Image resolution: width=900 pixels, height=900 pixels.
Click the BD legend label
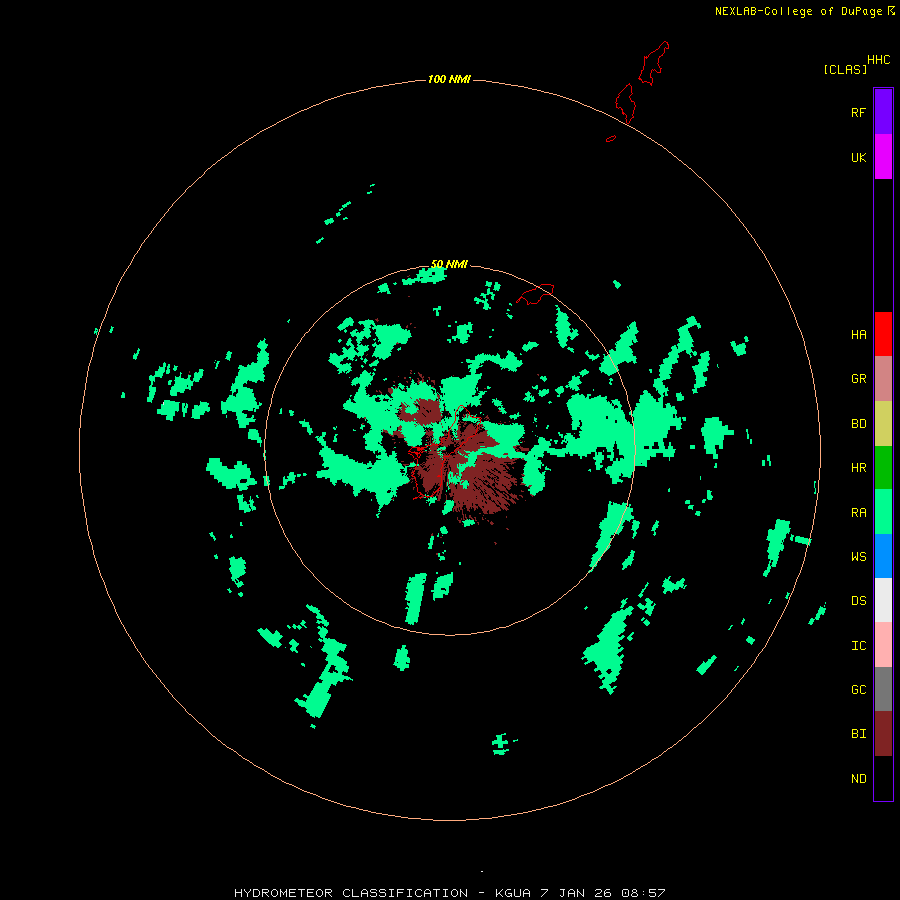pyautogui.click(x=858, y=424)
